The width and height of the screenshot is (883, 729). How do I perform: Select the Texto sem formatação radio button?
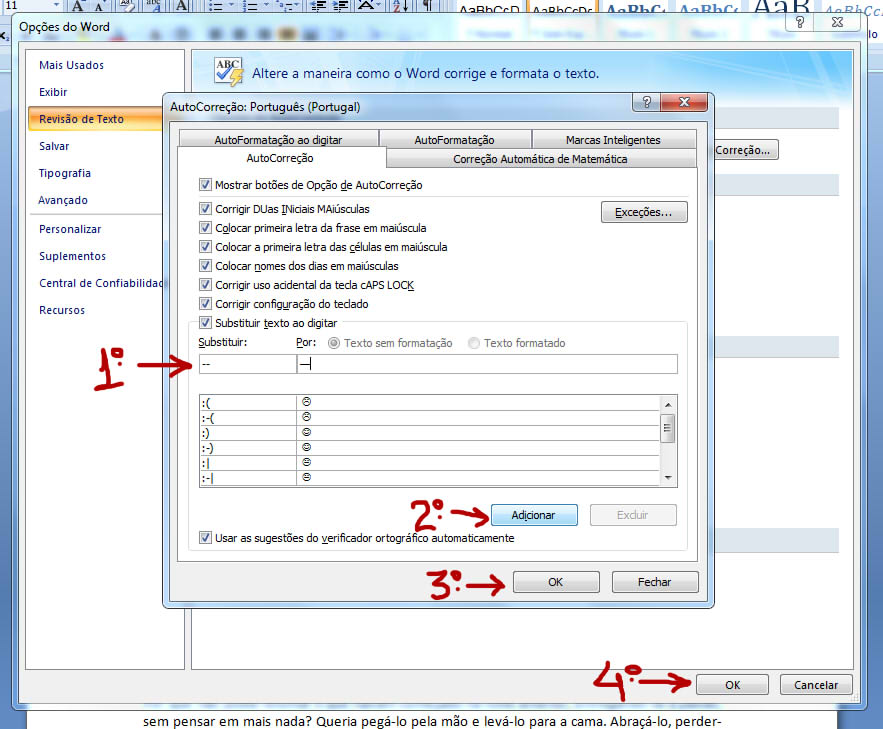coord(334,343)
